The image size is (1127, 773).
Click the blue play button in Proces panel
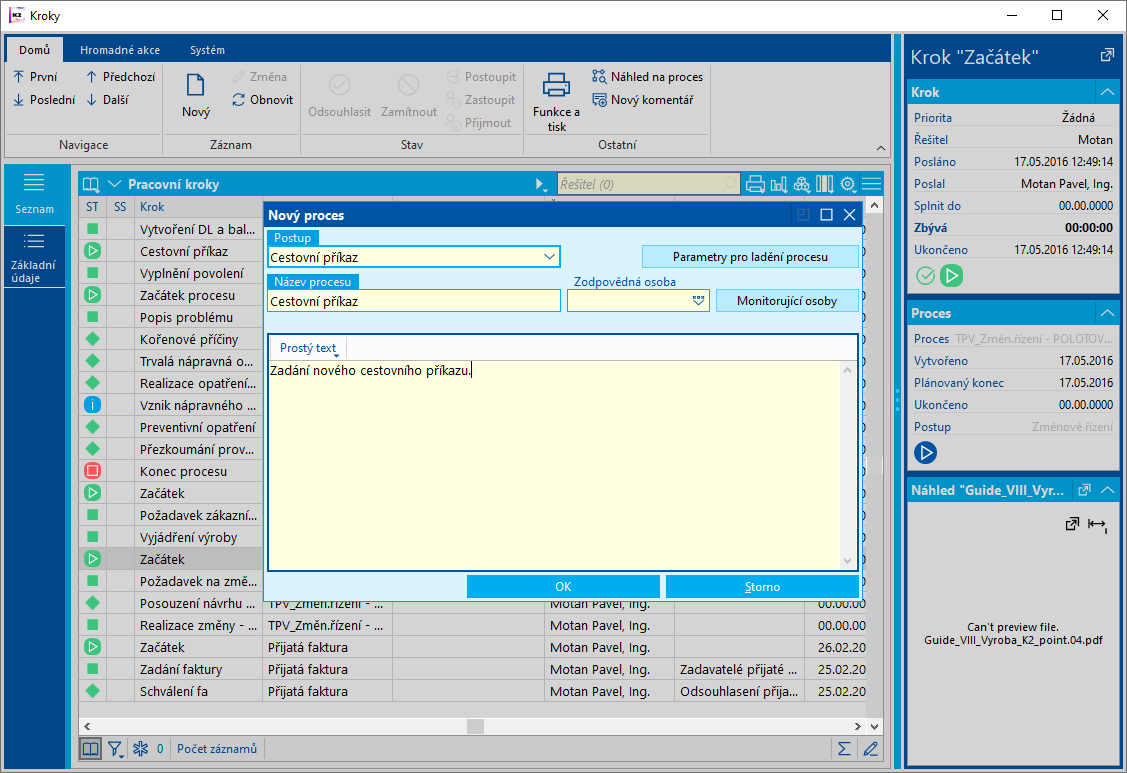pyautogui.click(x=925, y=453)
